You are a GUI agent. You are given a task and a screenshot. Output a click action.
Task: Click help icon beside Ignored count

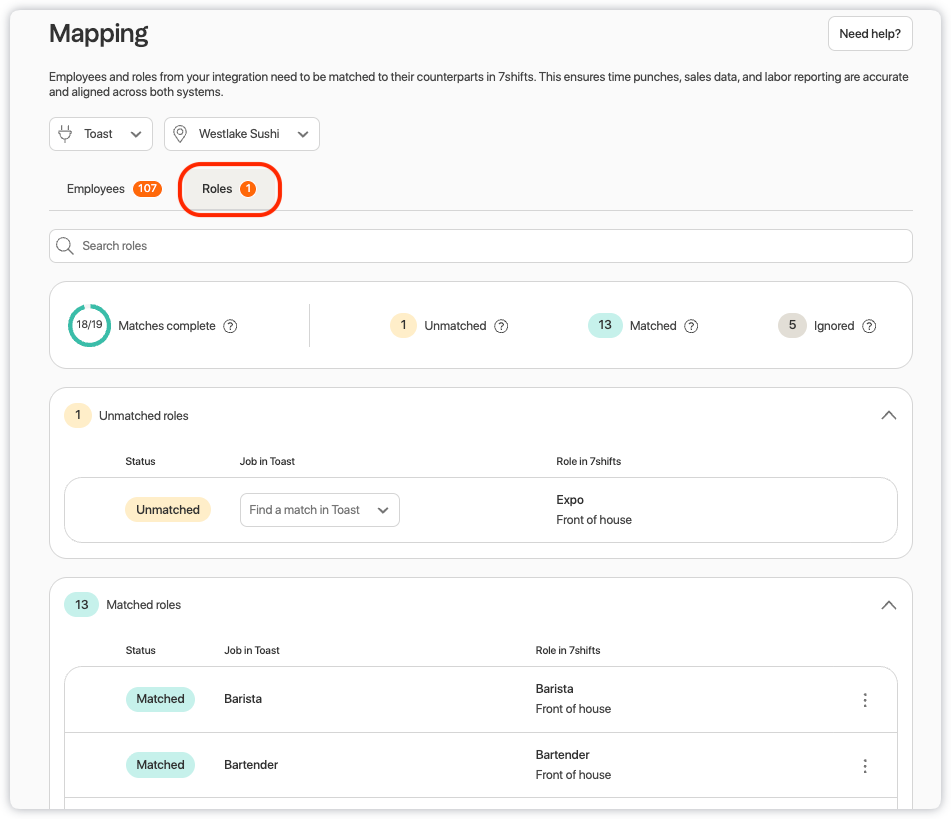tap(869, 326)
